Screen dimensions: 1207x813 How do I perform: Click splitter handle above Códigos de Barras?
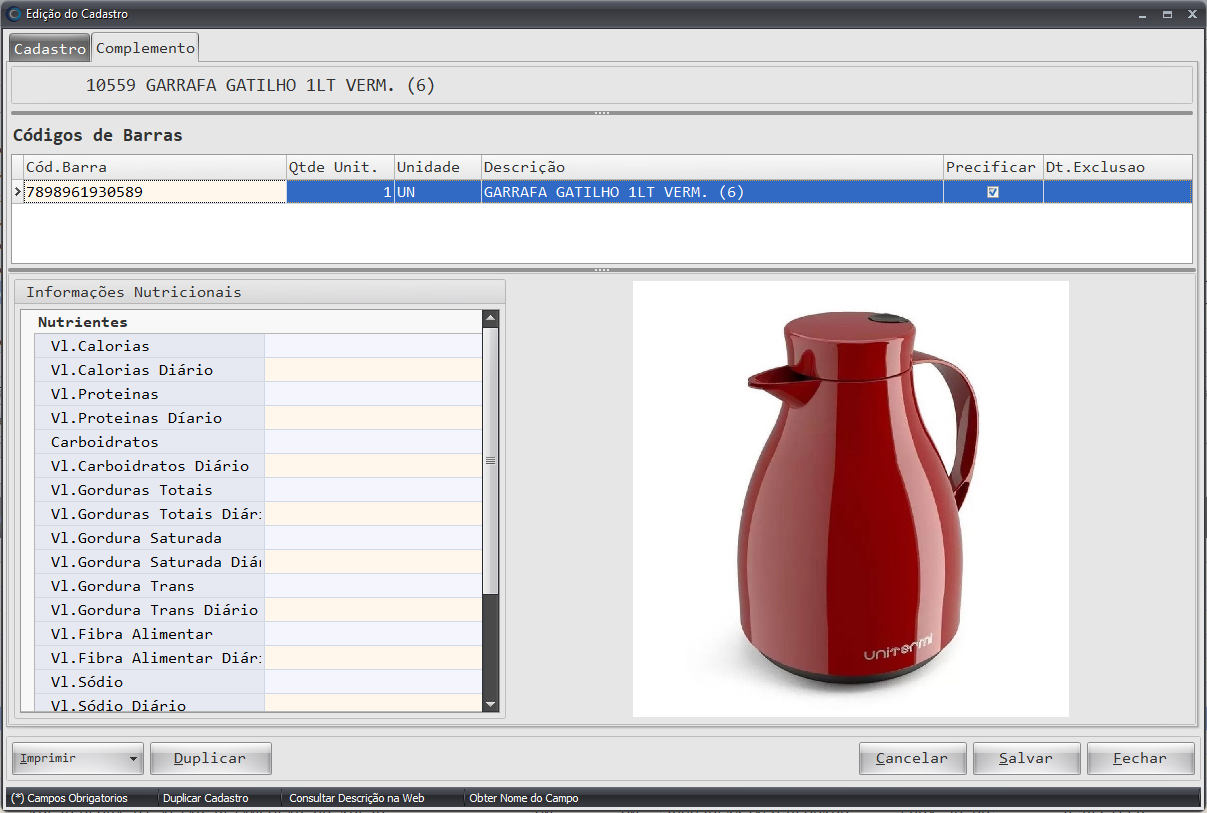[x=602, y=113]
